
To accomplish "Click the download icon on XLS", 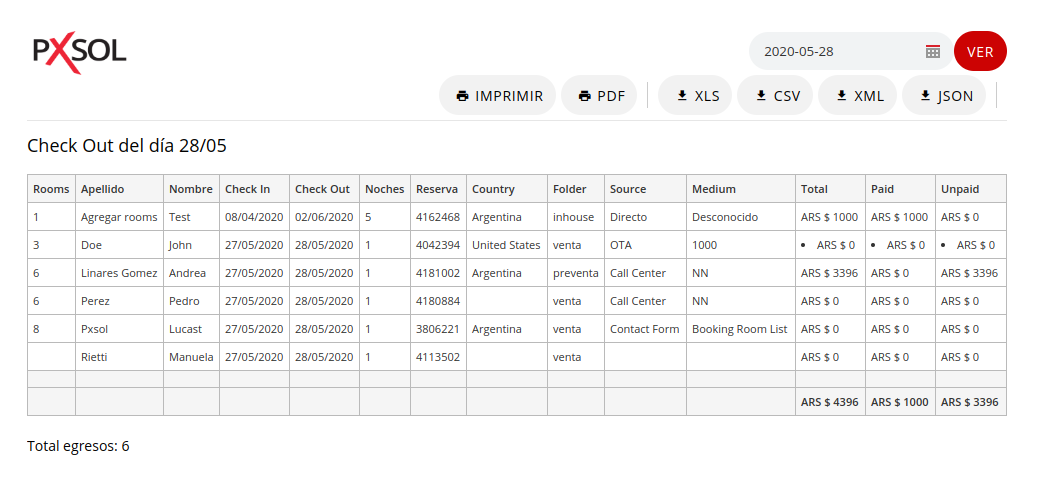I will 682,96.
